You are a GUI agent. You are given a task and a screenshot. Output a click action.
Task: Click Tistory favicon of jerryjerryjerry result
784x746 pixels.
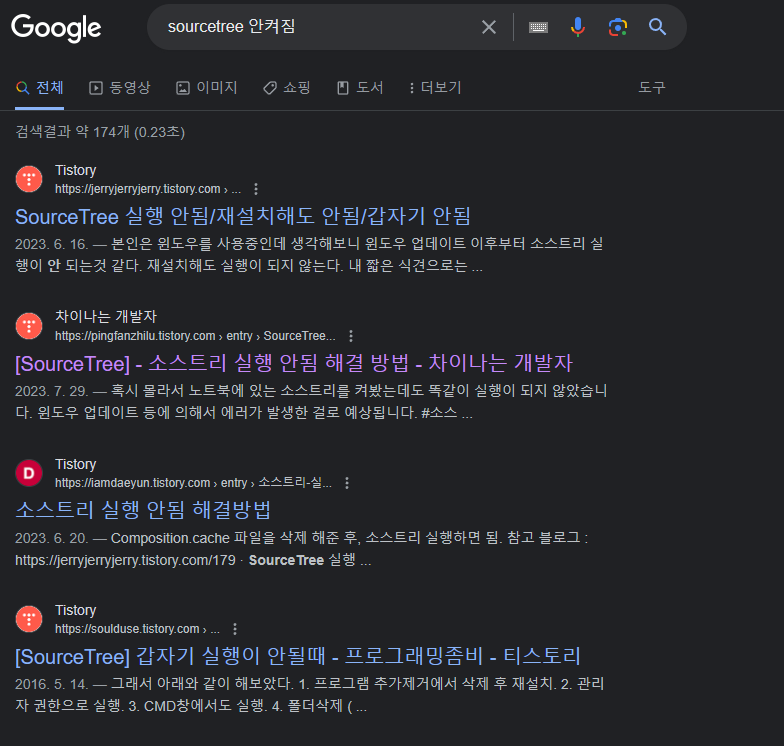point(29,179)
